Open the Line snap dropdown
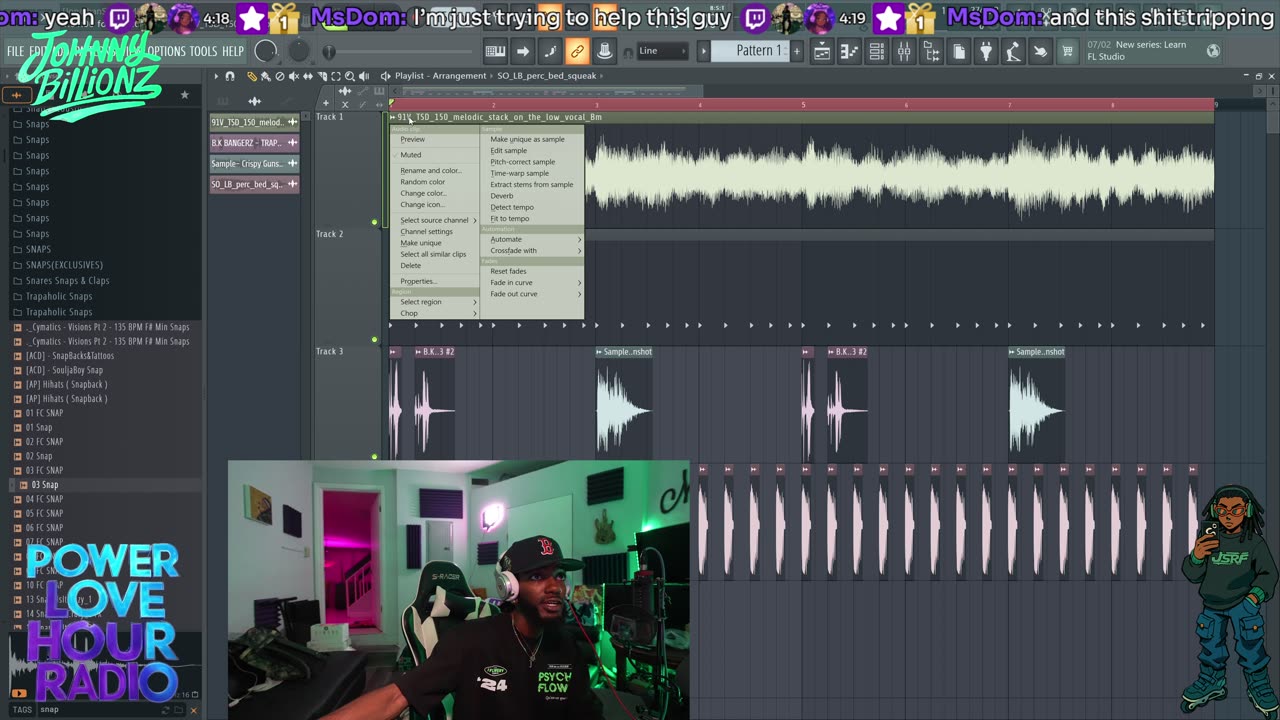The height and width of the screenshot is (720, 1280). (663, 51)
